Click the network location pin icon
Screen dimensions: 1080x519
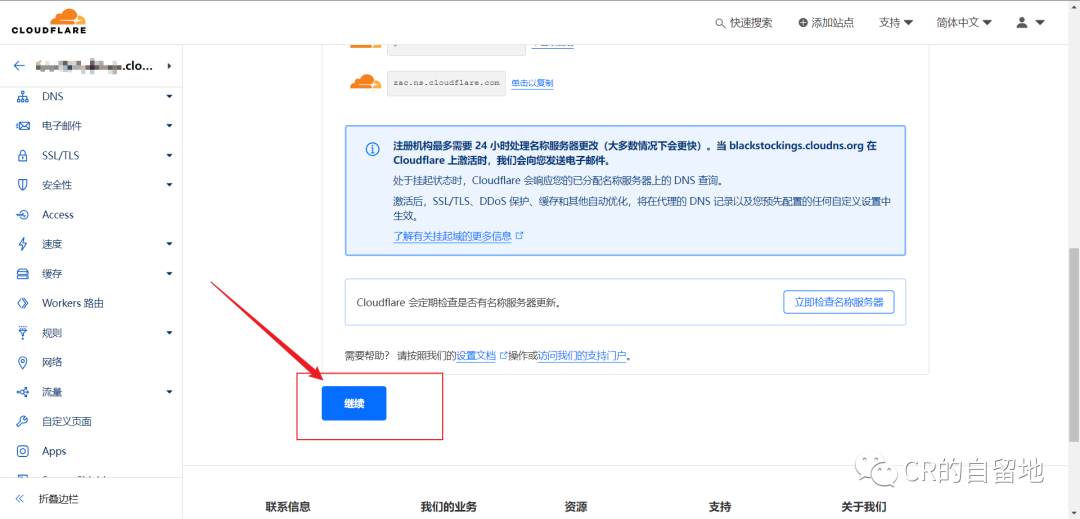click(x=23, y=362)
